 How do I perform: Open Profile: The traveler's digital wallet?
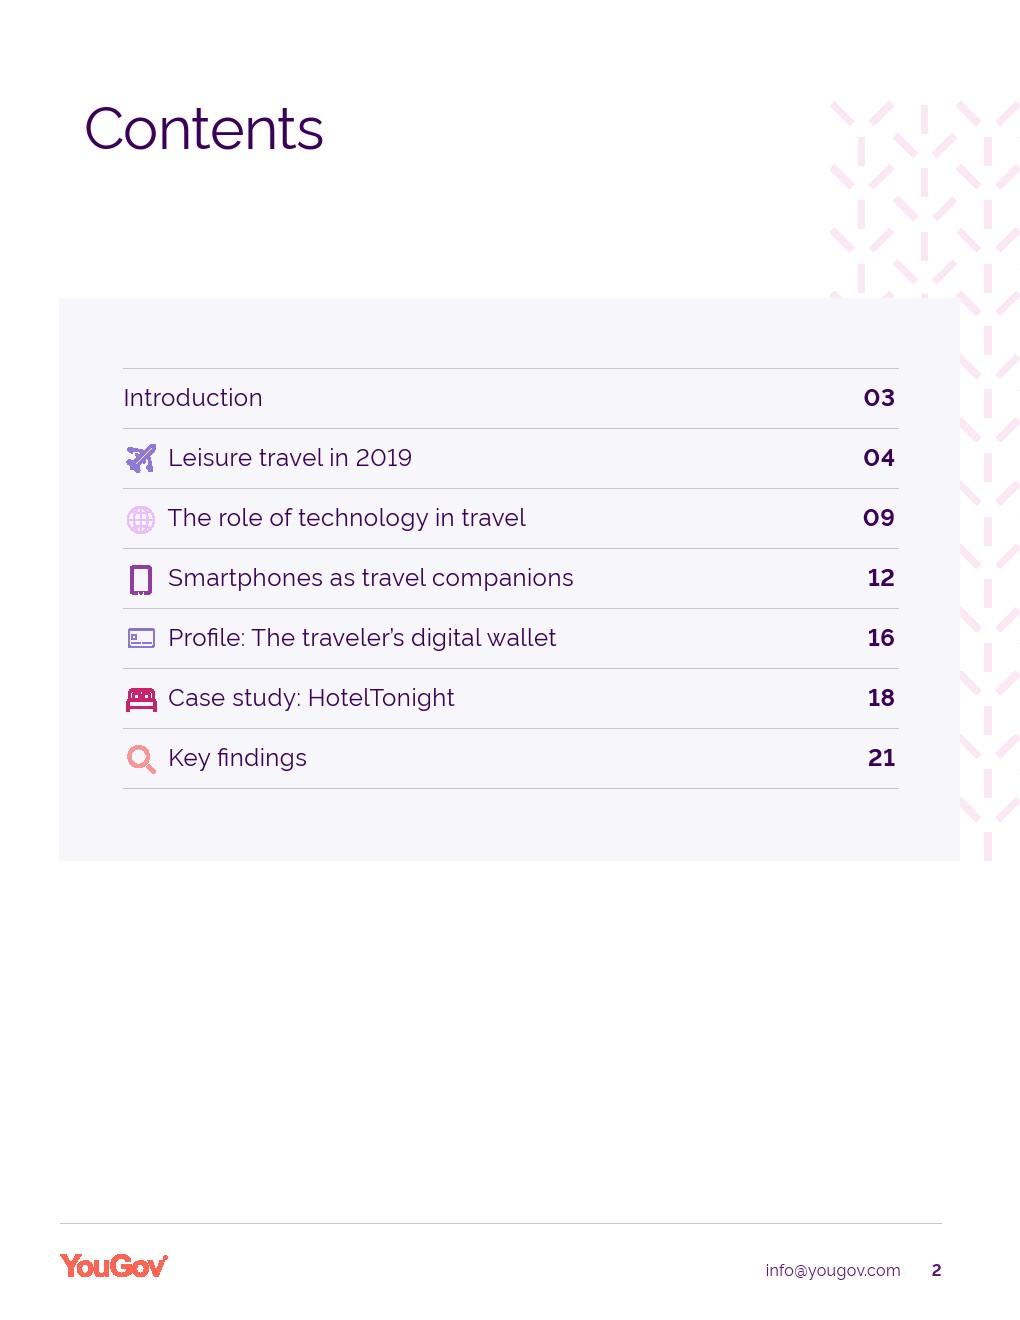pos(362,638)
